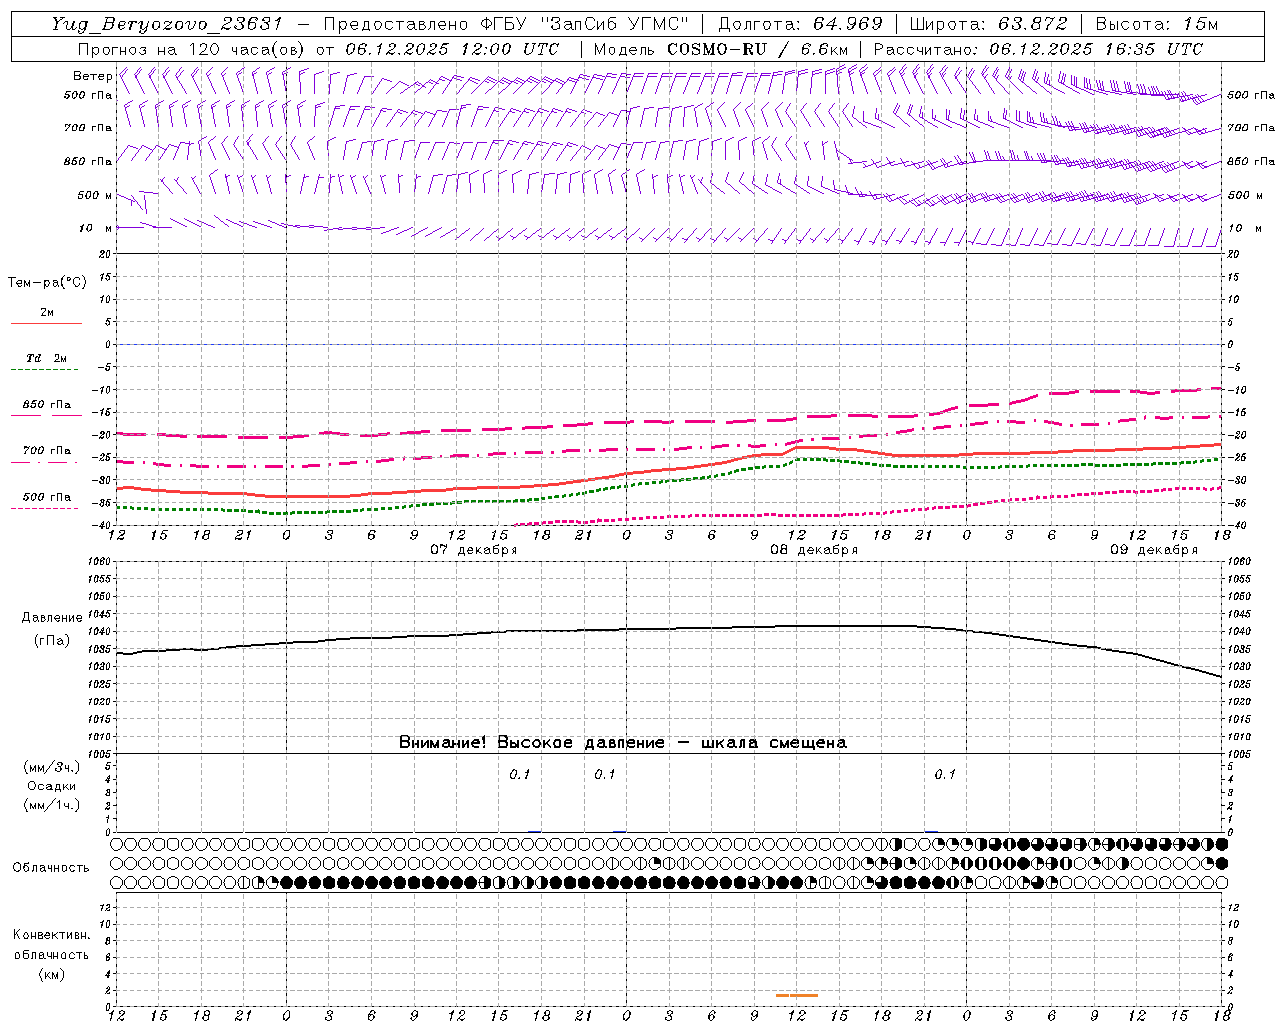Click the 500 м wind level label on left
1280x1024 pixels.
coord(95,195)
